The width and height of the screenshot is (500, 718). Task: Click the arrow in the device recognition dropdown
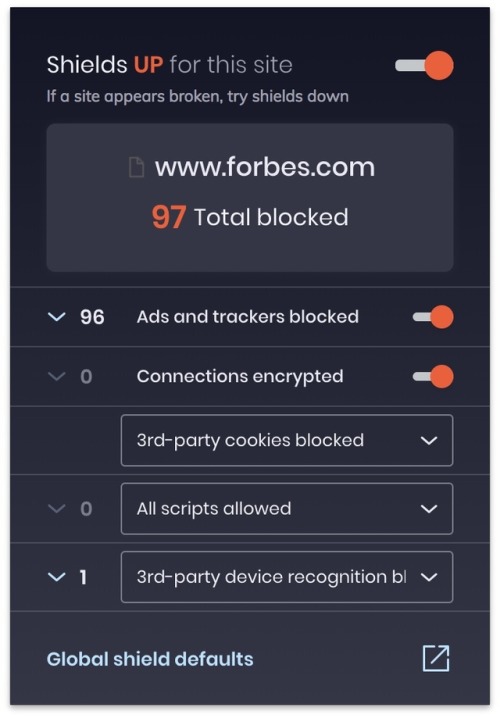(x=429, y=577)
